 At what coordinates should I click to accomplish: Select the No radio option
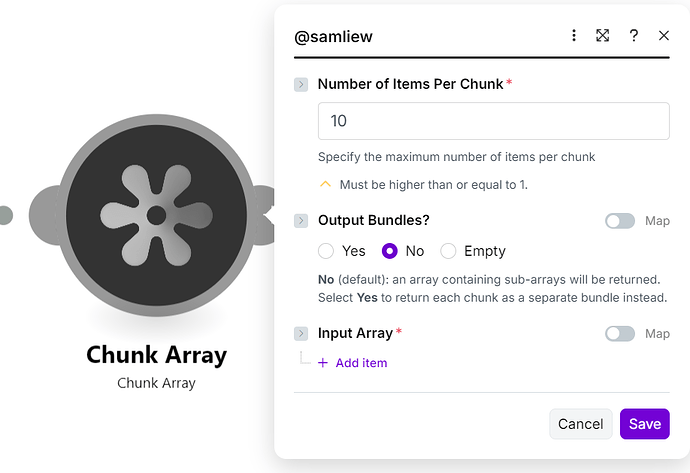click(x=391, y=251)
